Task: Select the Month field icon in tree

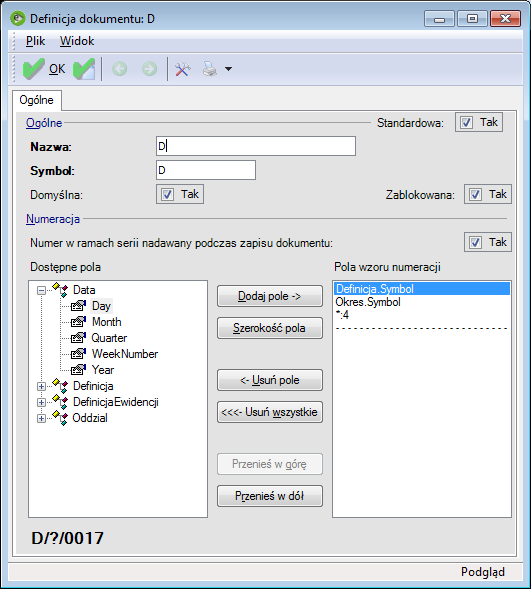Action: [x=78, y=322]
